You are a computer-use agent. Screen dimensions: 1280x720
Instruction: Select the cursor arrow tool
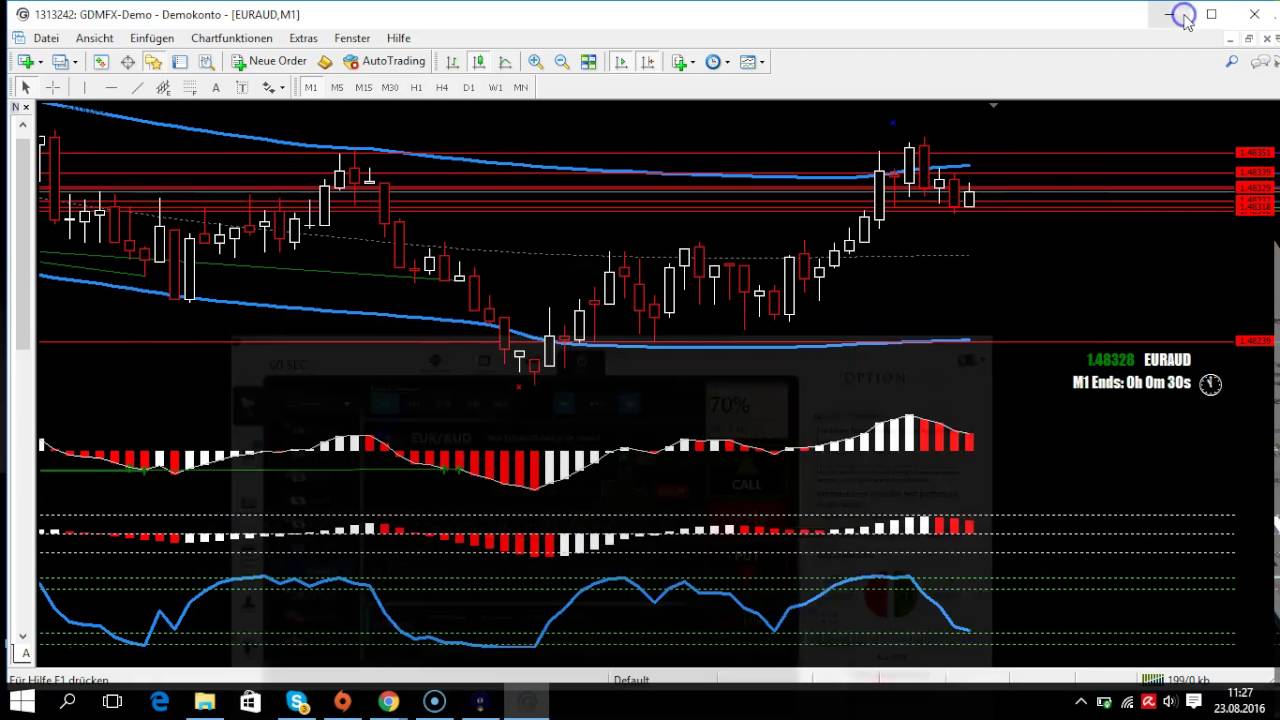point(26,88)
